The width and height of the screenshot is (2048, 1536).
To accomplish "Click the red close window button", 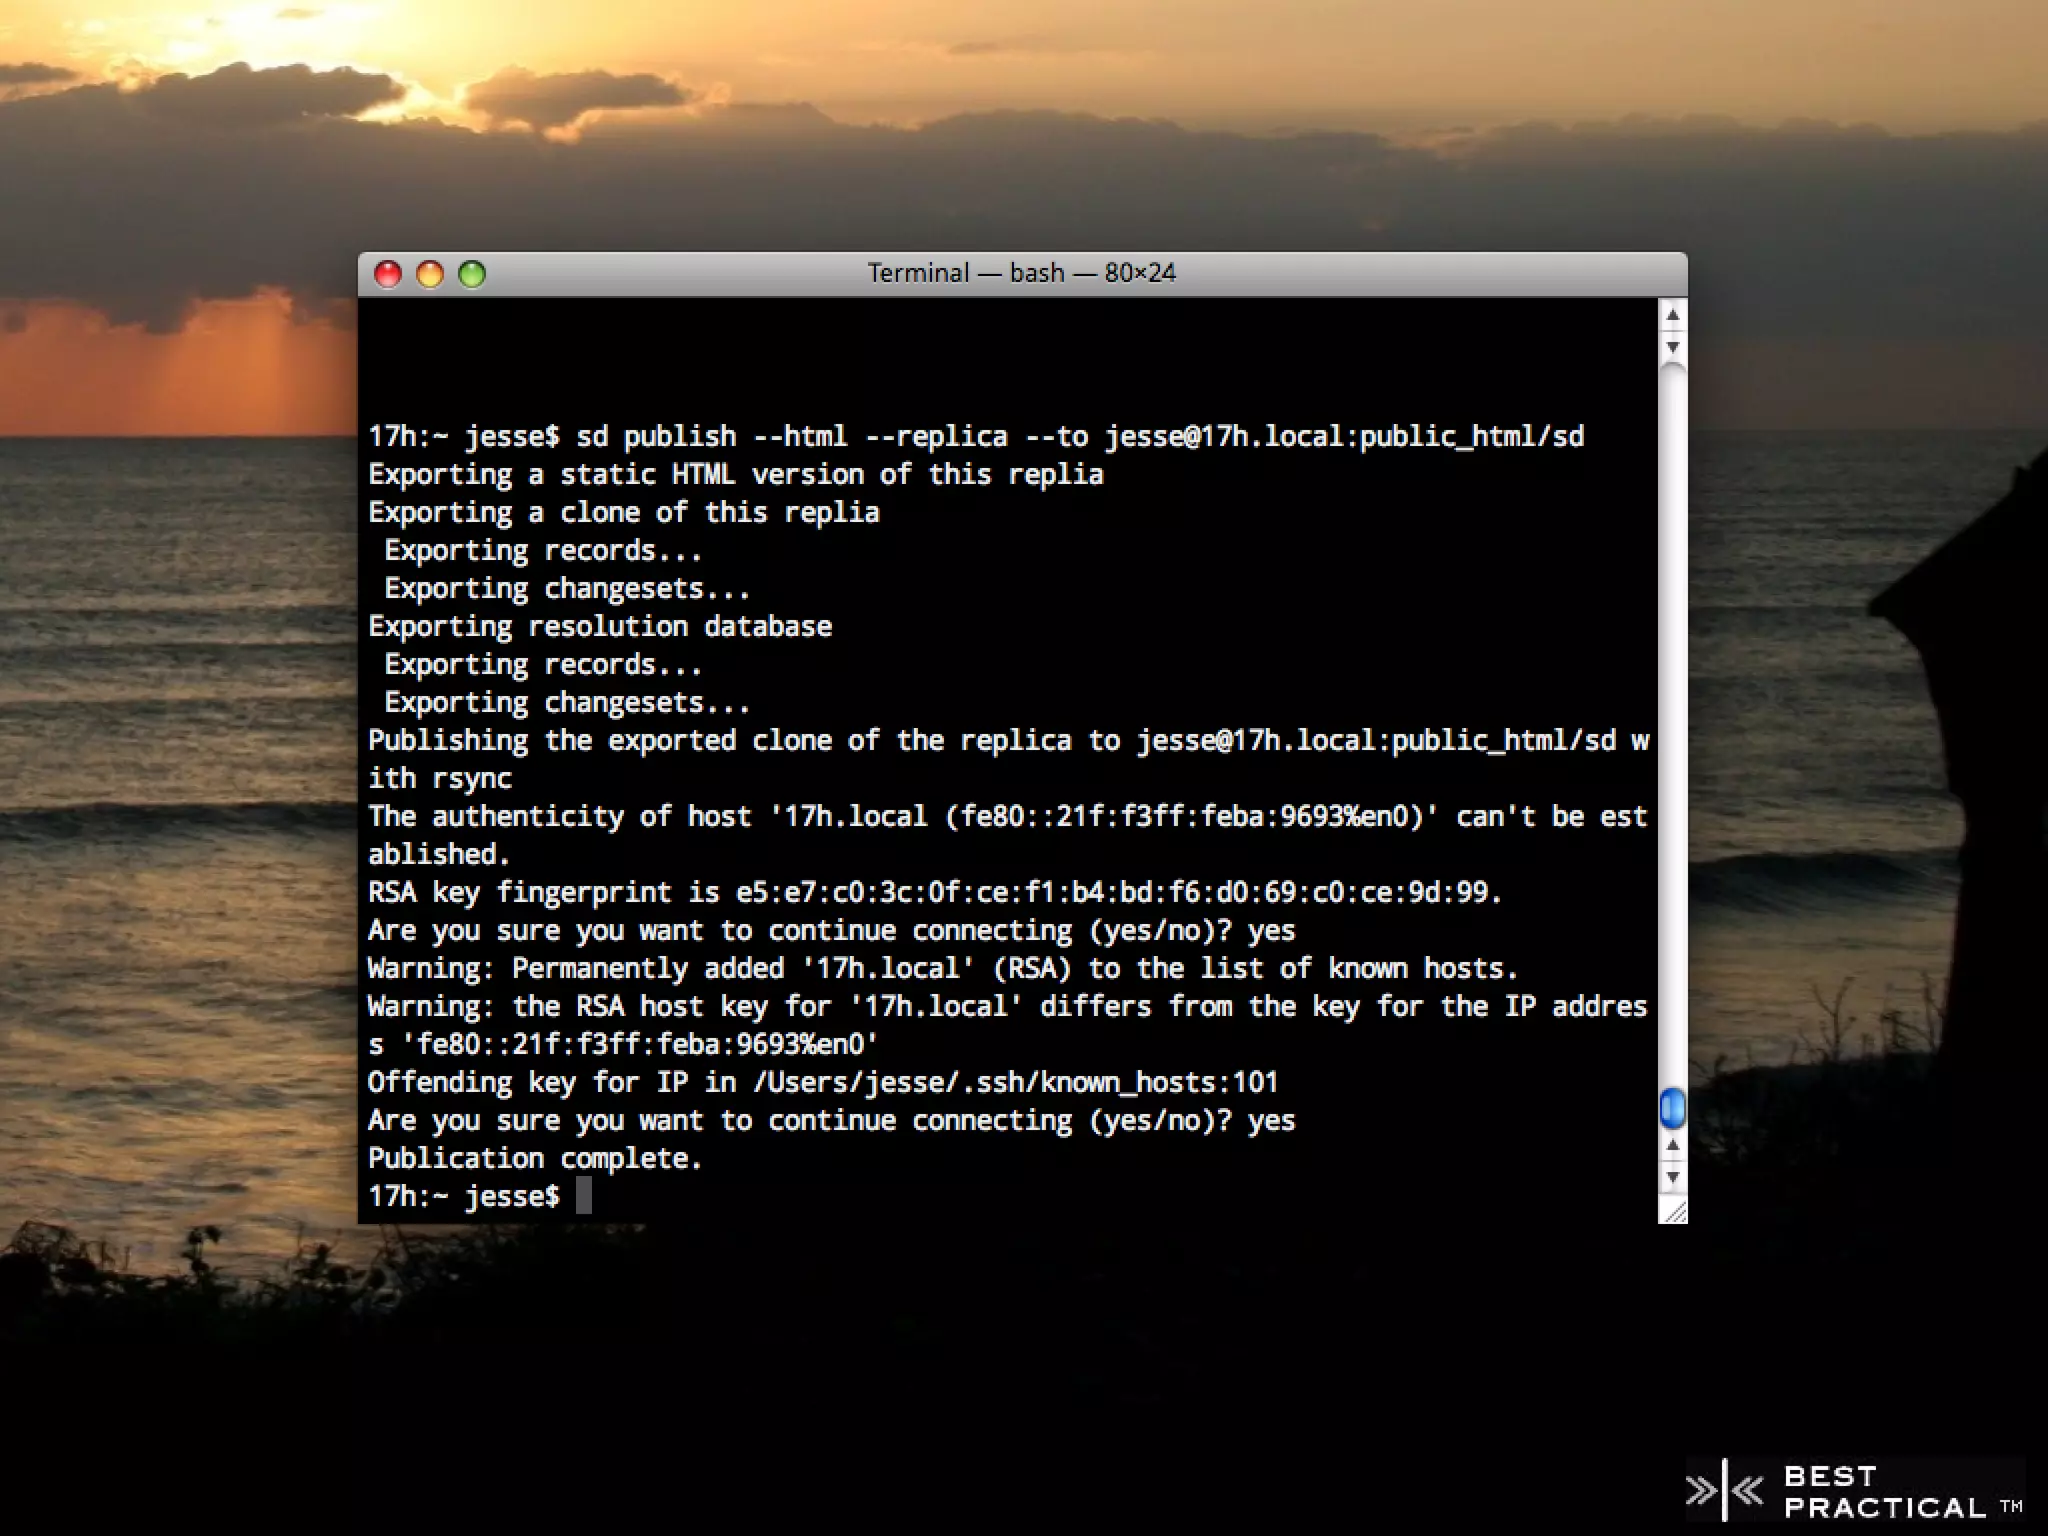I will tap(388, 274).
